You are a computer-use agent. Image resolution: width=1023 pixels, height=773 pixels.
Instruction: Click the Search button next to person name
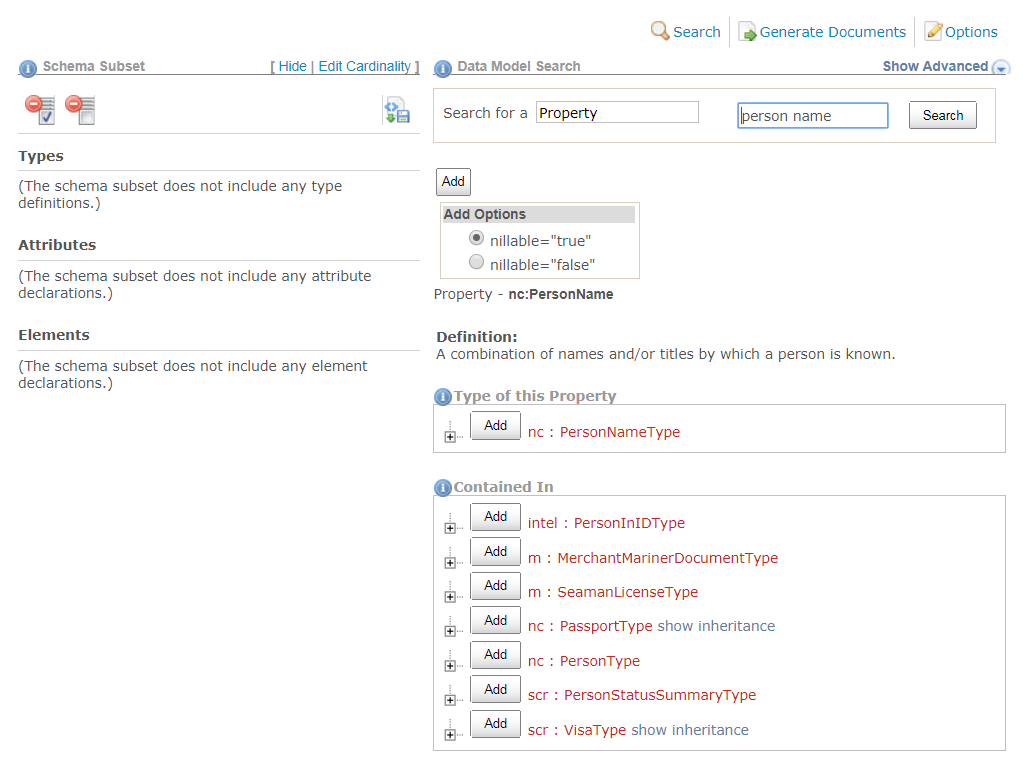tap(942, 116)
